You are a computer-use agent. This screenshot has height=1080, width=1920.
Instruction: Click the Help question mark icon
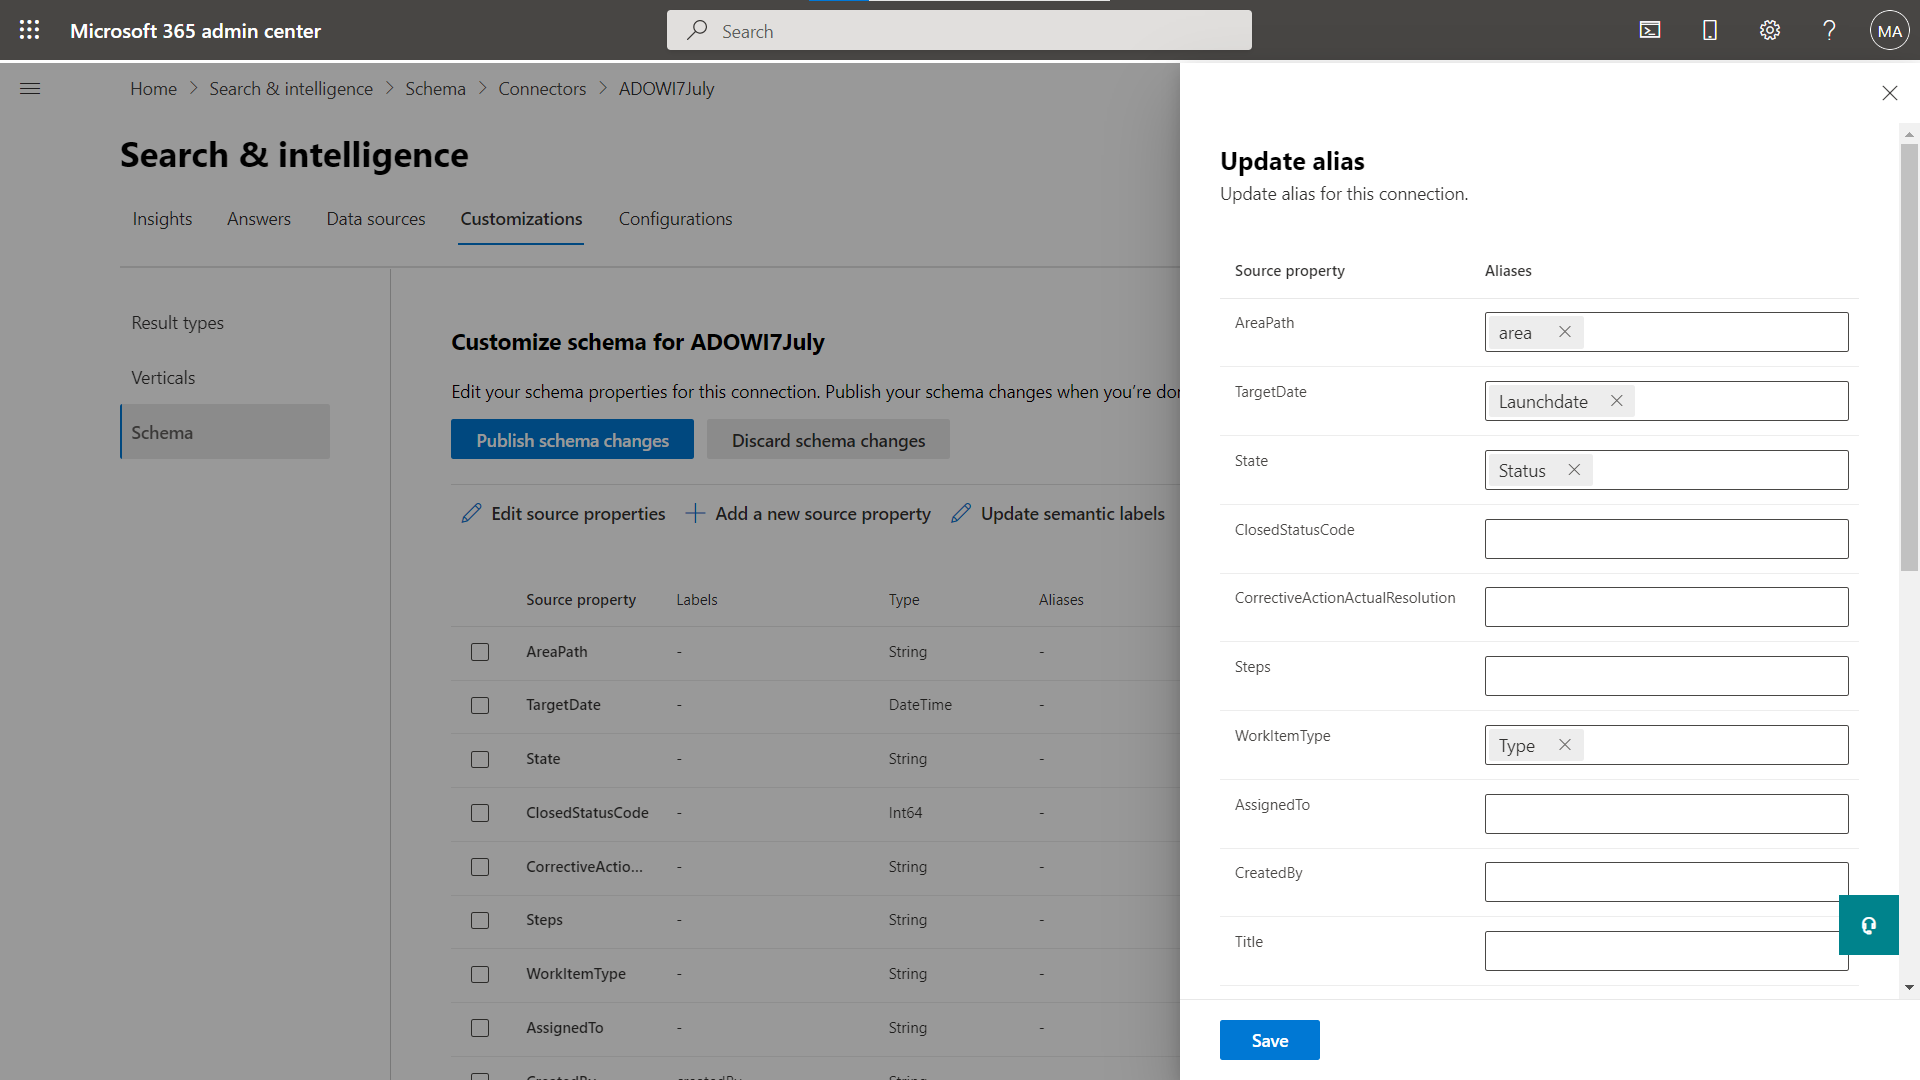1830,29
